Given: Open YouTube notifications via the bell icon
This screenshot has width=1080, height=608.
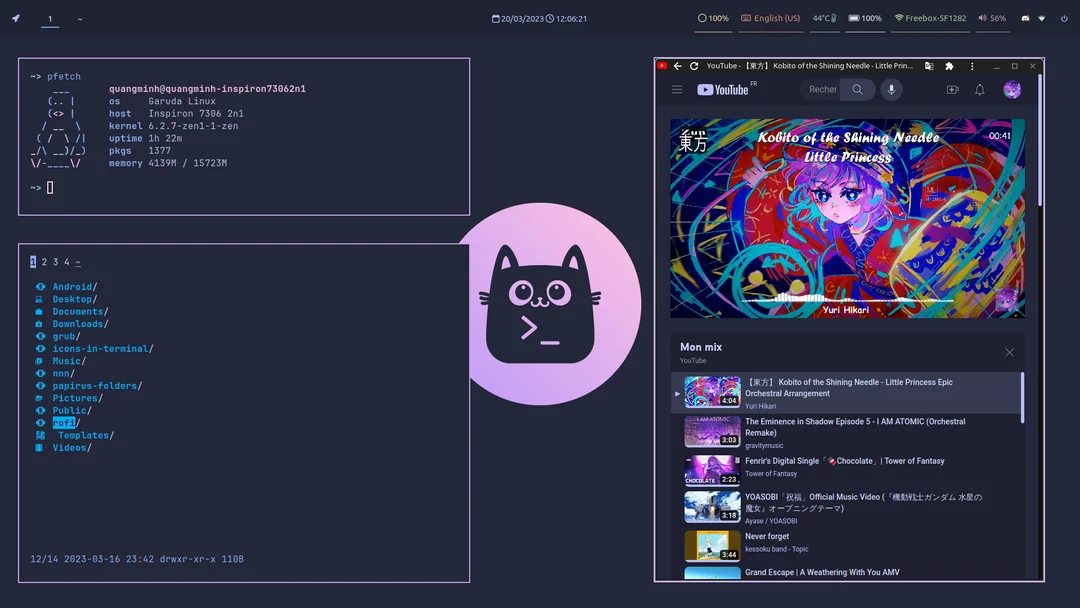Looking at the screenshot, I should [980, 89].
